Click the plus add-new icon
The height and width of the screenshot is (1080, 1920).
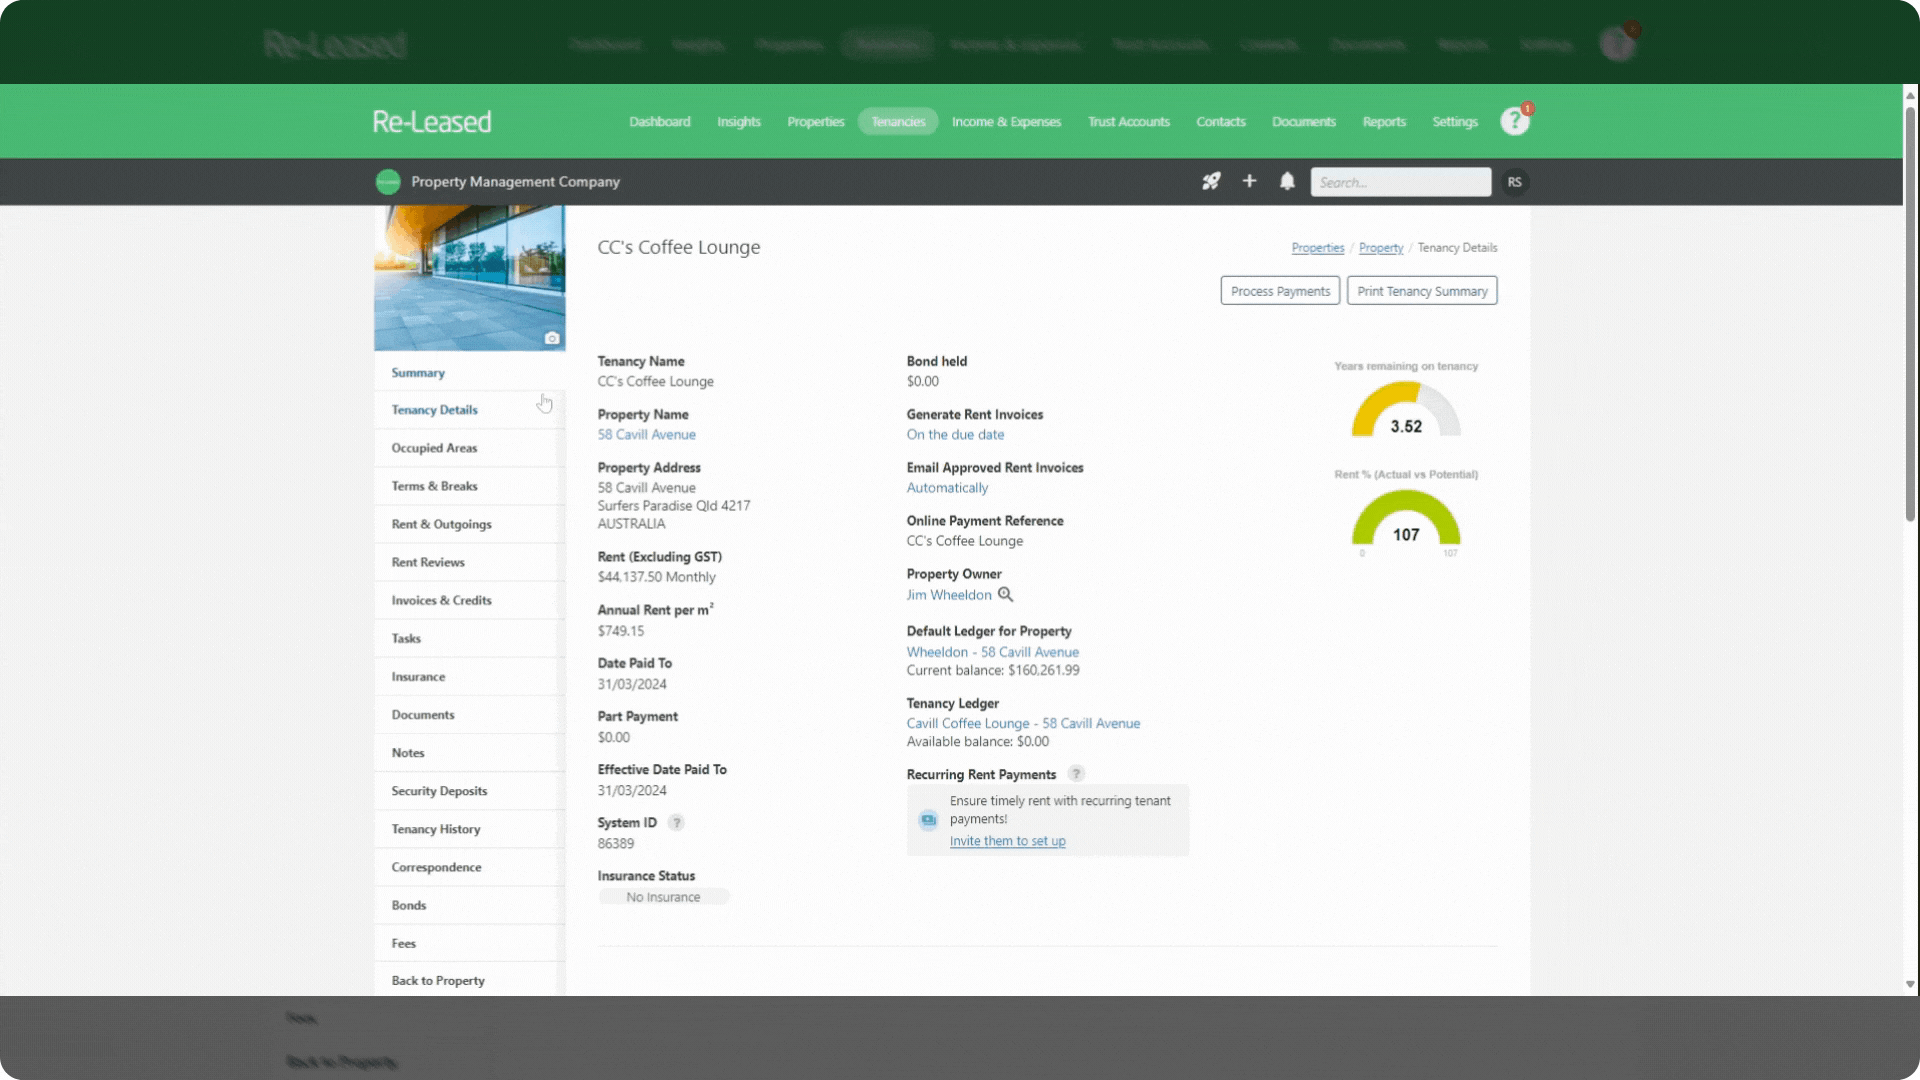tap(1249, 181)
